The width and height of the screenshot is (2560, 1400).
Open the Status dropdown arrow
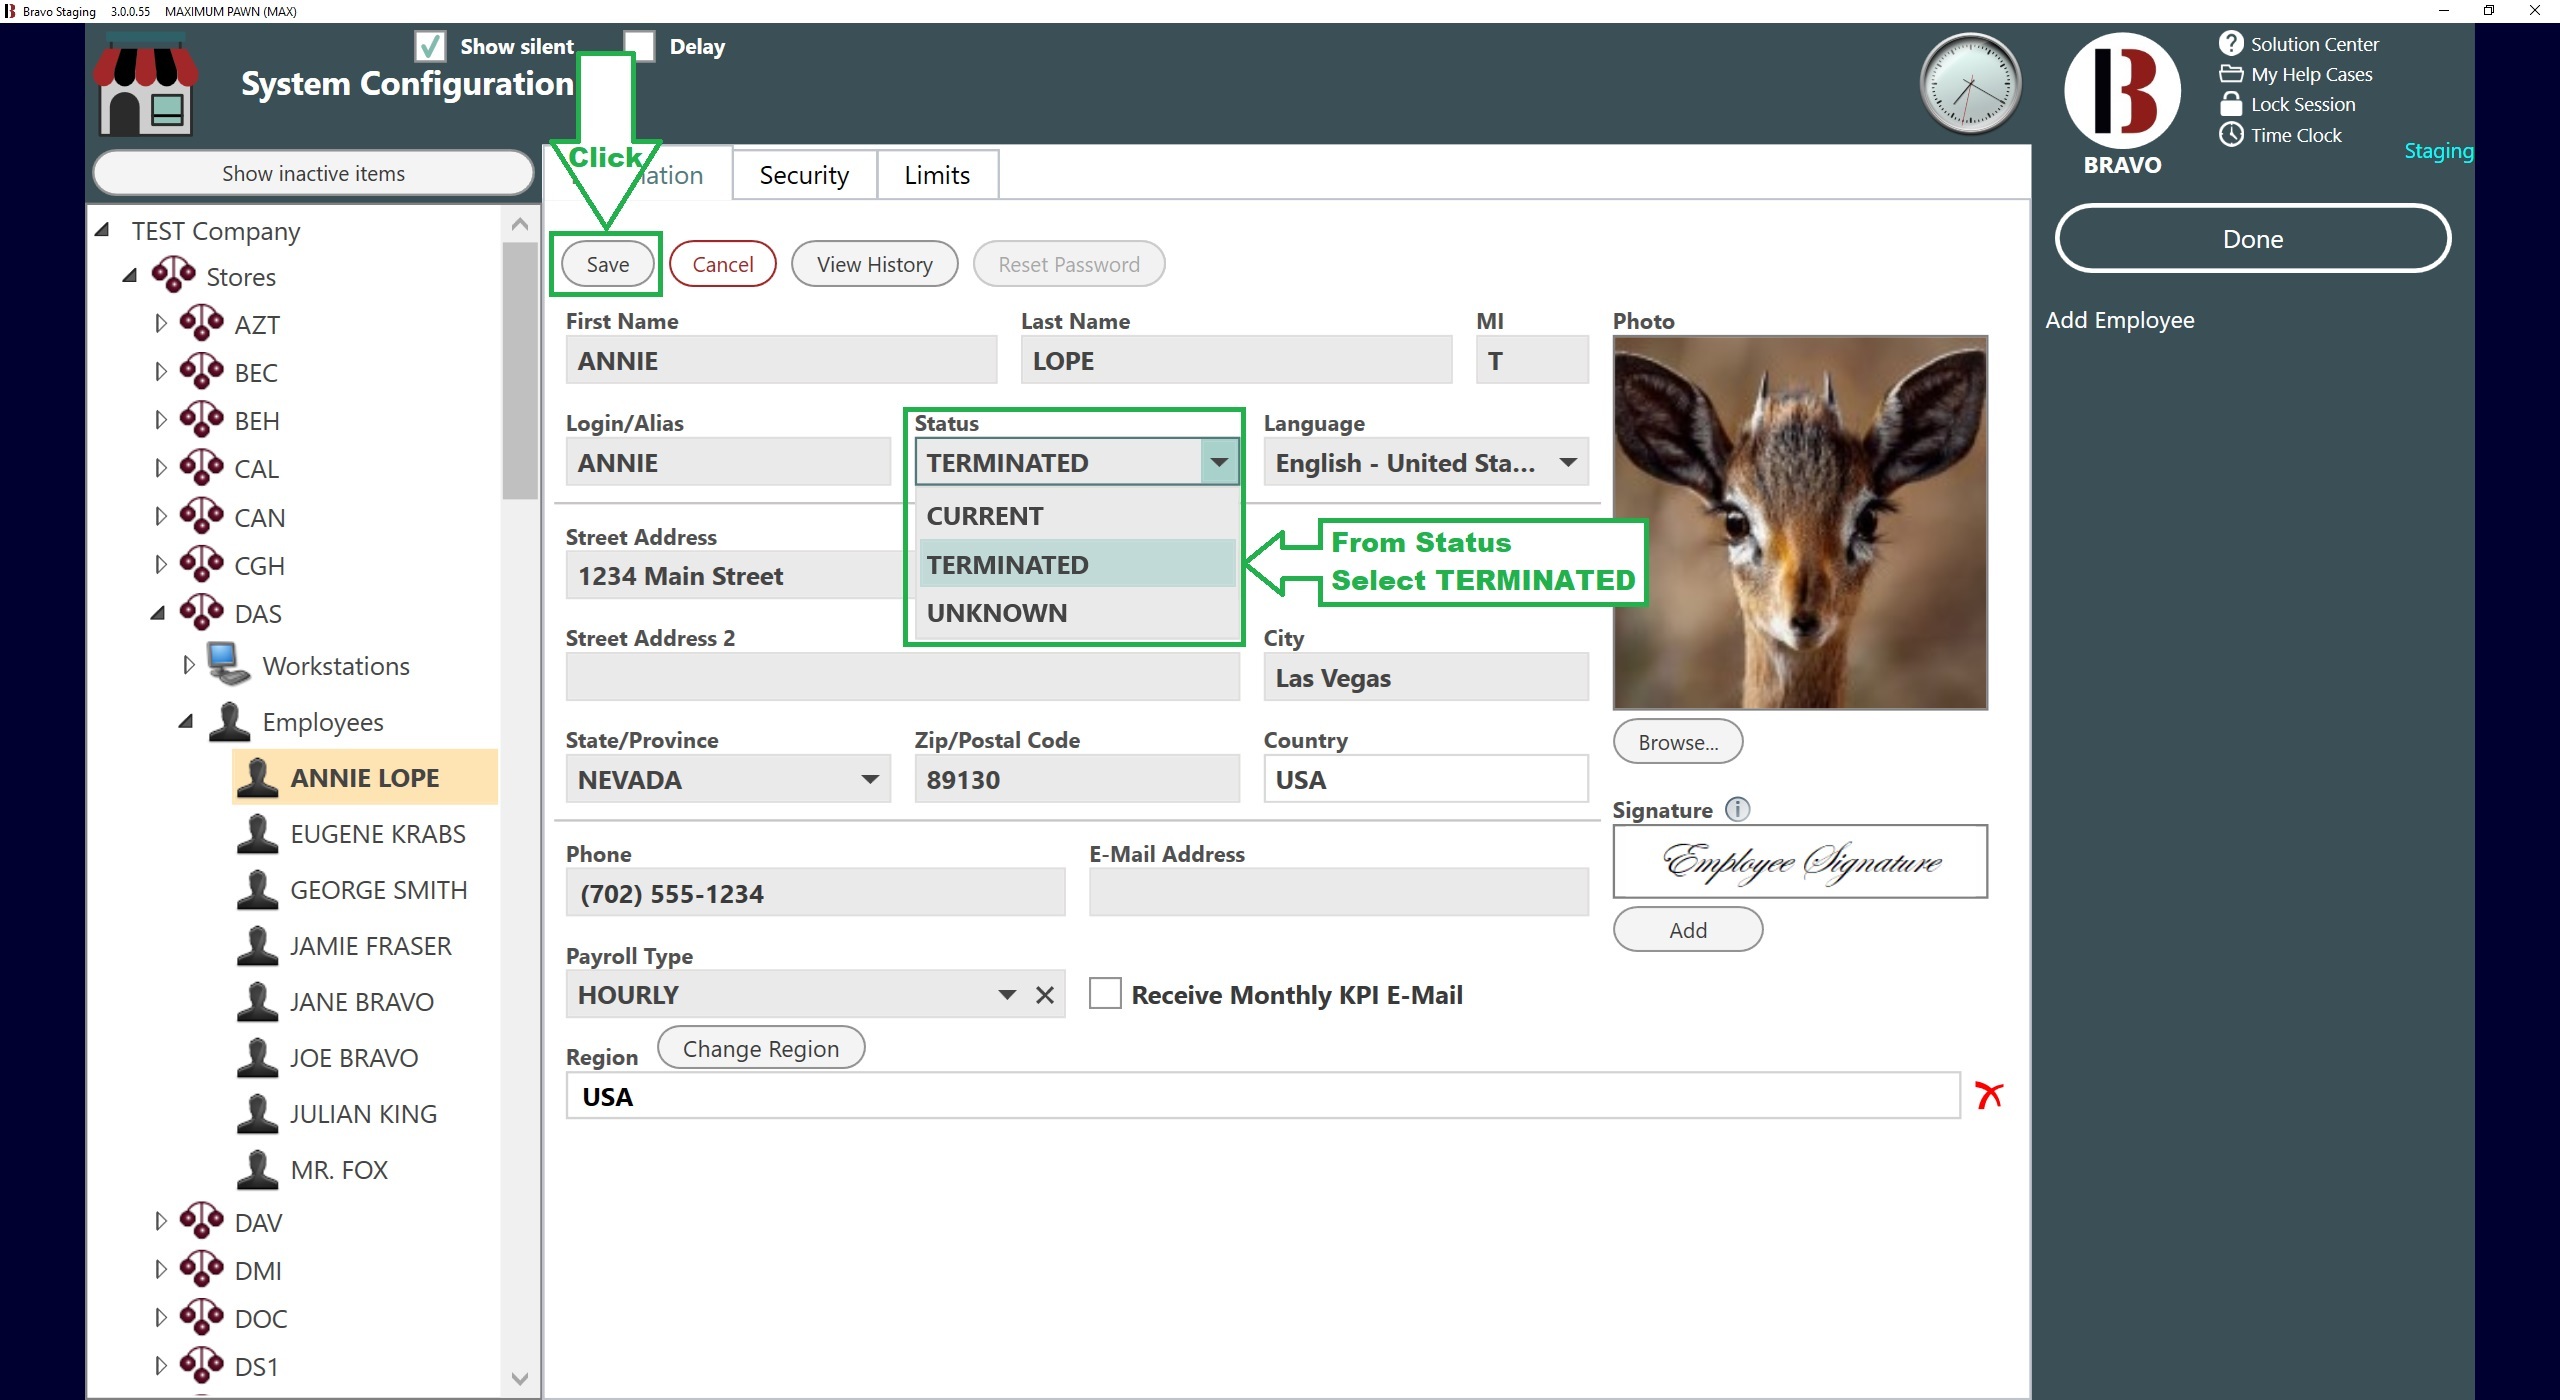click(1219, 462)
